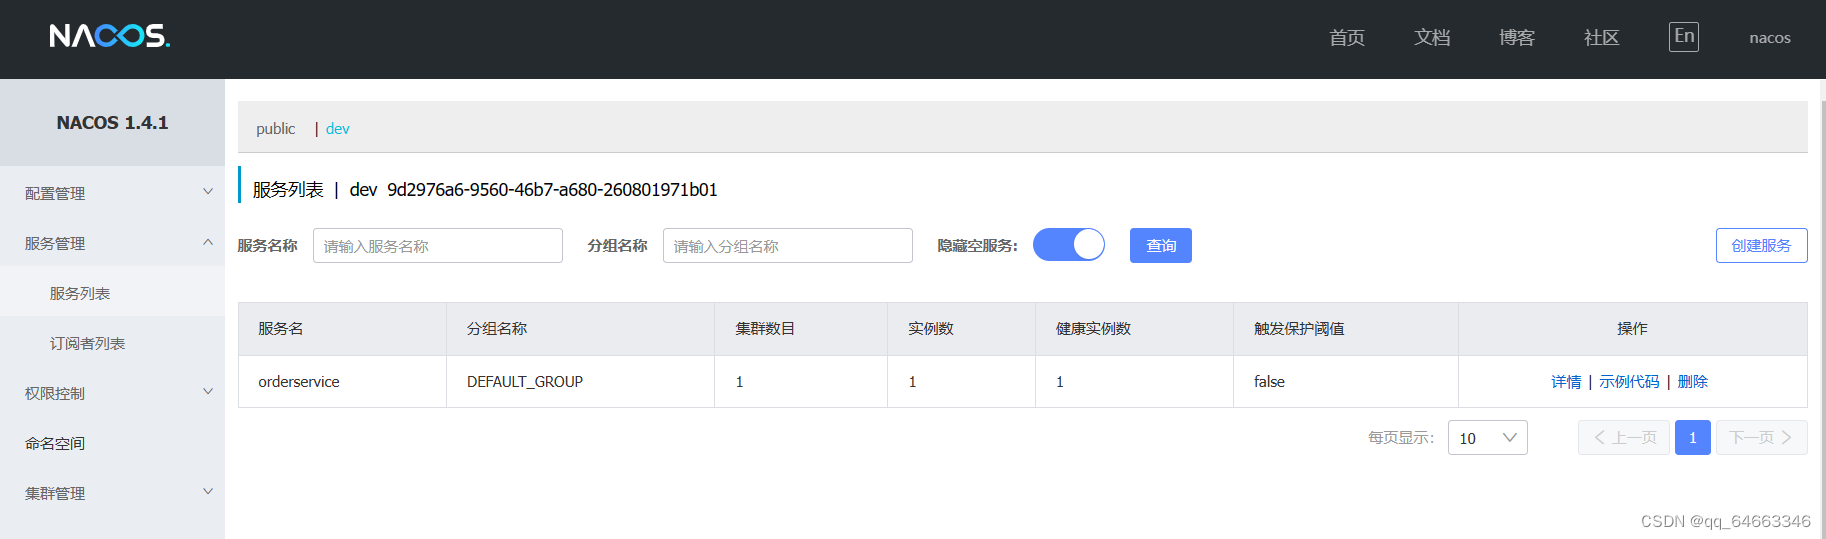Open 订阅者列表 in the sidebar

coord(87,343)
